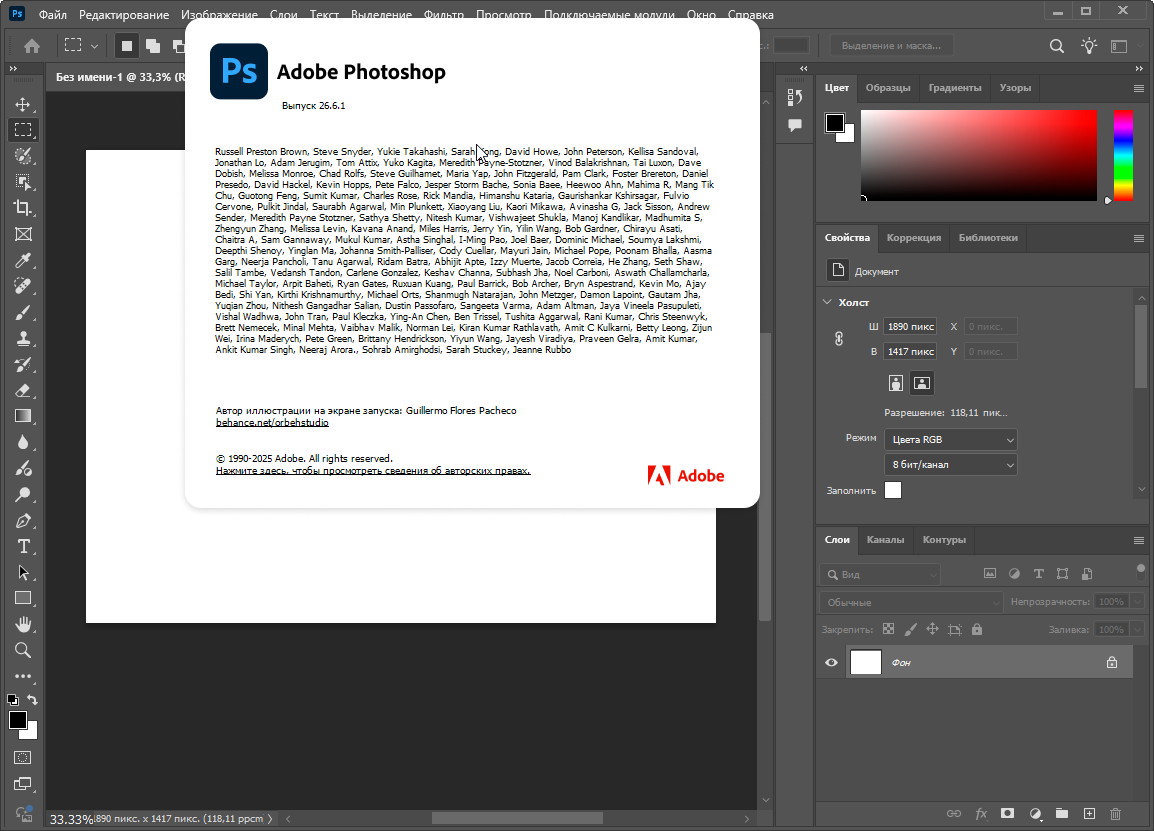Delete layer using the trash icon
The image size is (1154, 831).
point(1116,813)
